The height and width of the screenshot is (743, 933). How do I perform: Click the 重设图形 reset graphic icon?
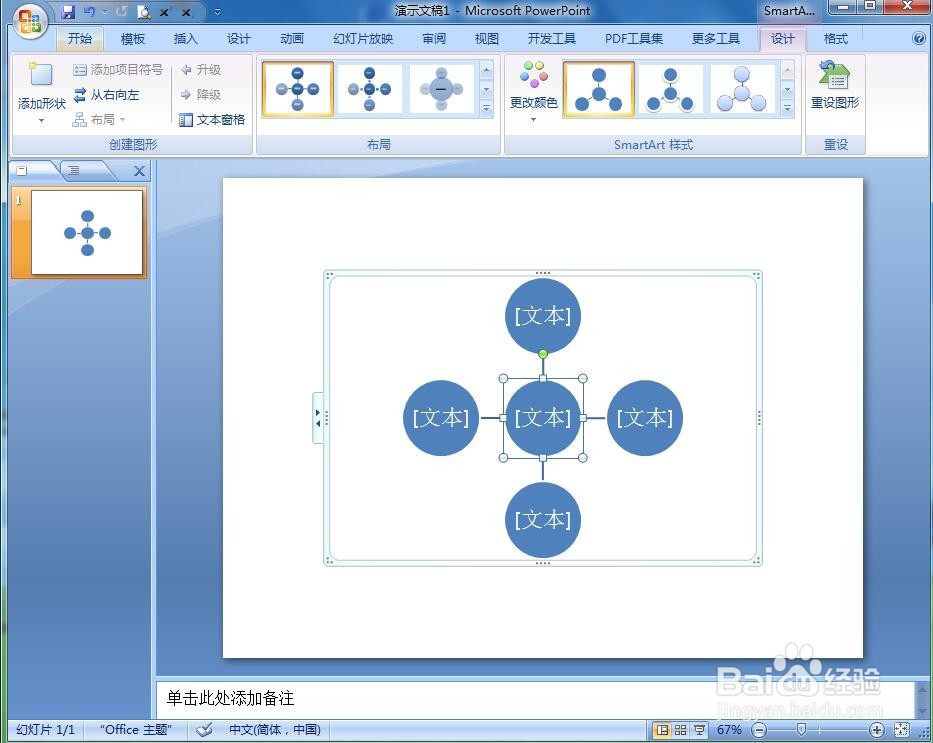coord(834,74)
